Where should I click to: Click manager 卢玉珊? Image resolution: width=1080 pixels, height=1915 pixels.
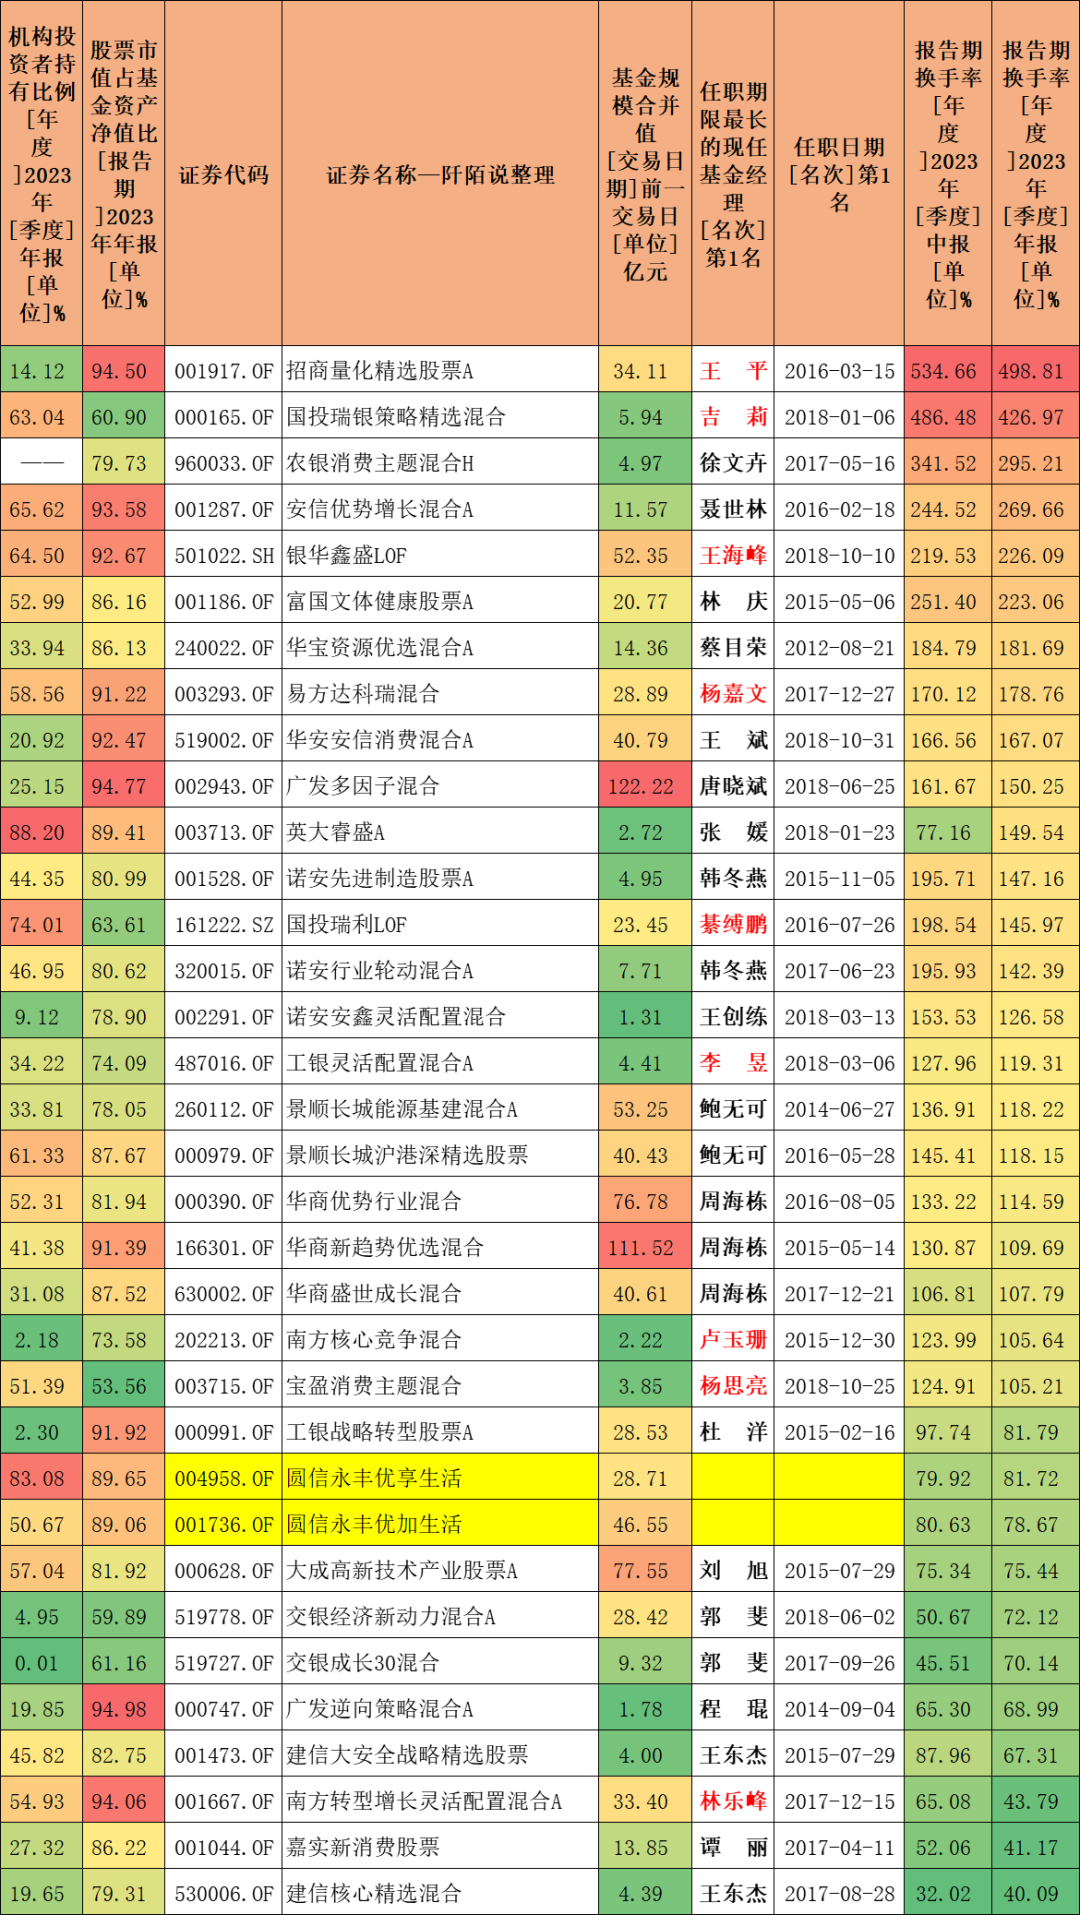point(733,1340)
